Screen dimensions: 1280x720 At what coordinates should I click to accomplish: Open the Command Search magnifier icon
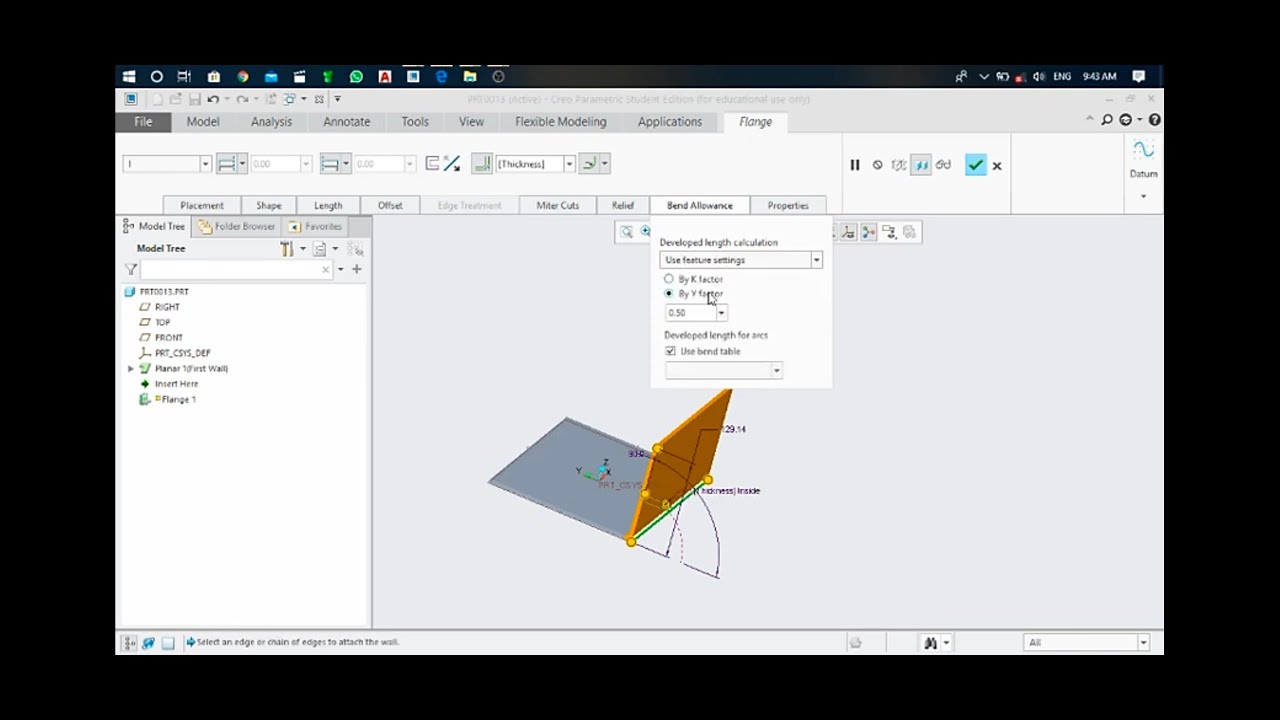click(x=1107, y=120)
